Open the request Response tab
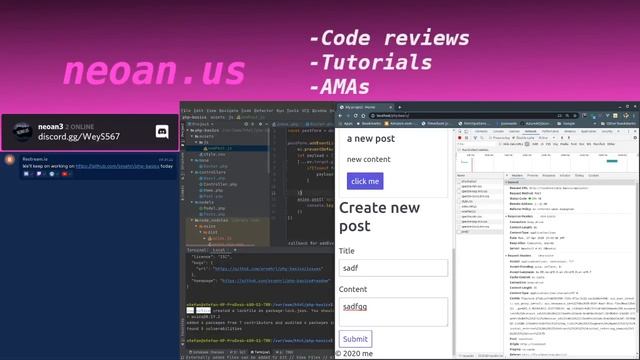This screenshot has height=360, width=640. [x=549, y=175]
